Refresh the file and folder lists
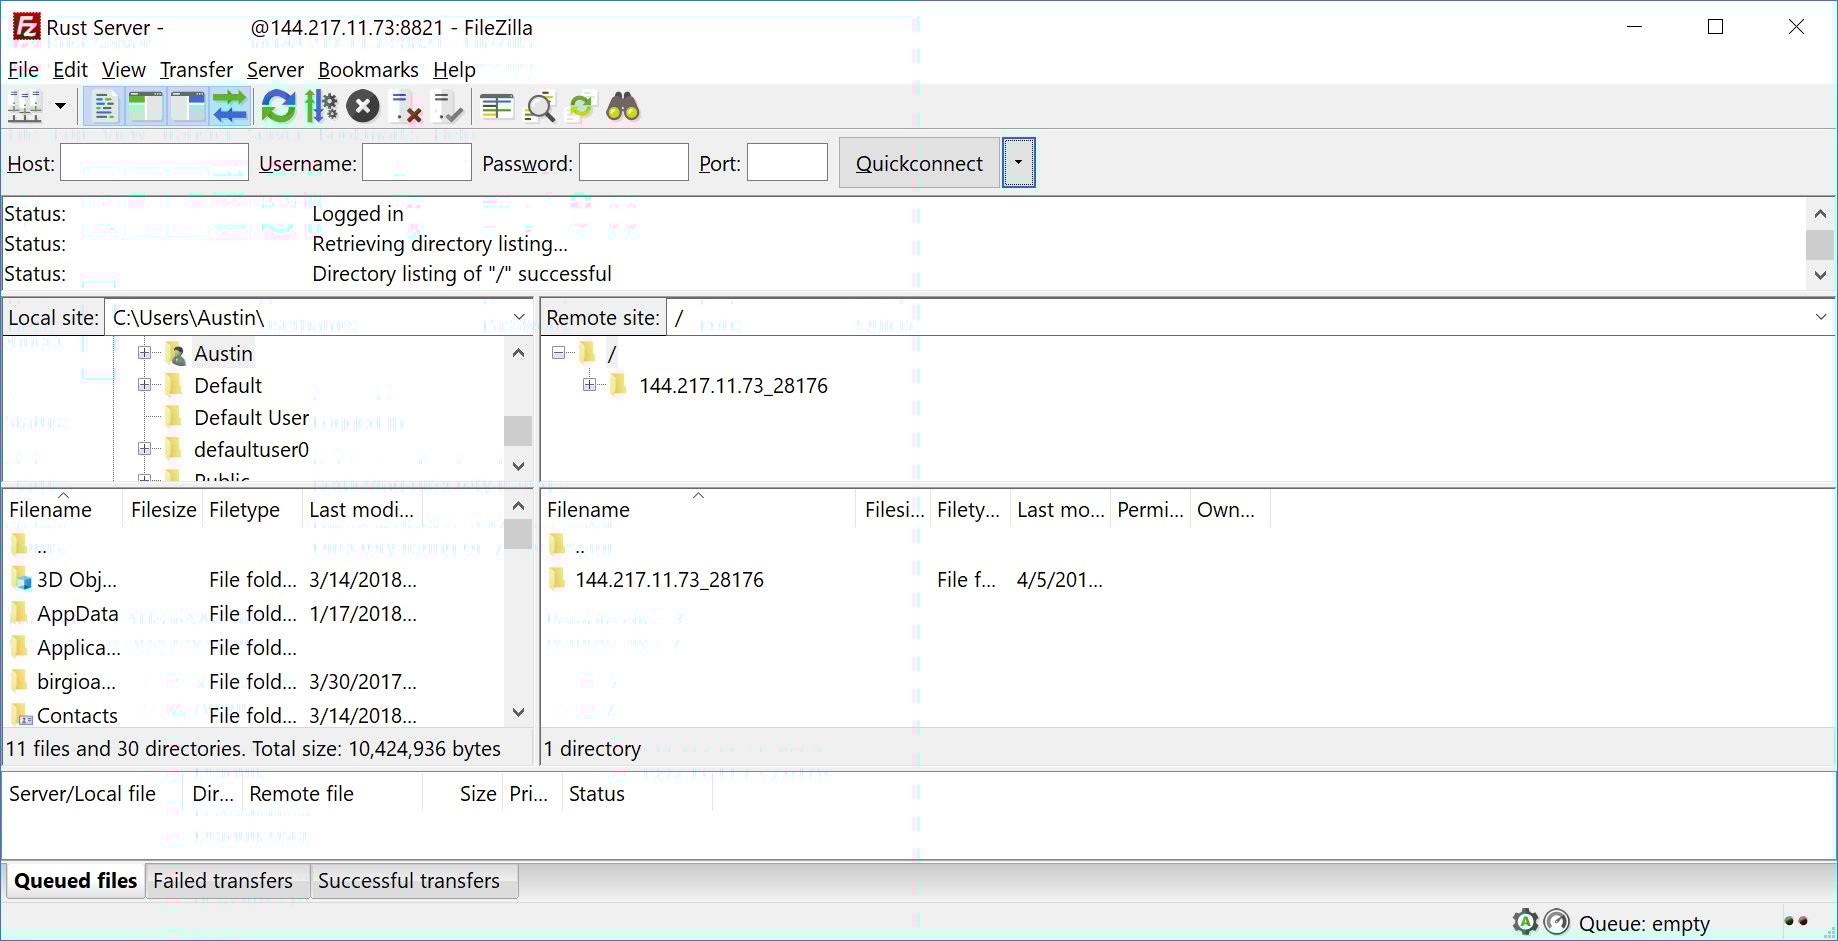 click(279, 106)
